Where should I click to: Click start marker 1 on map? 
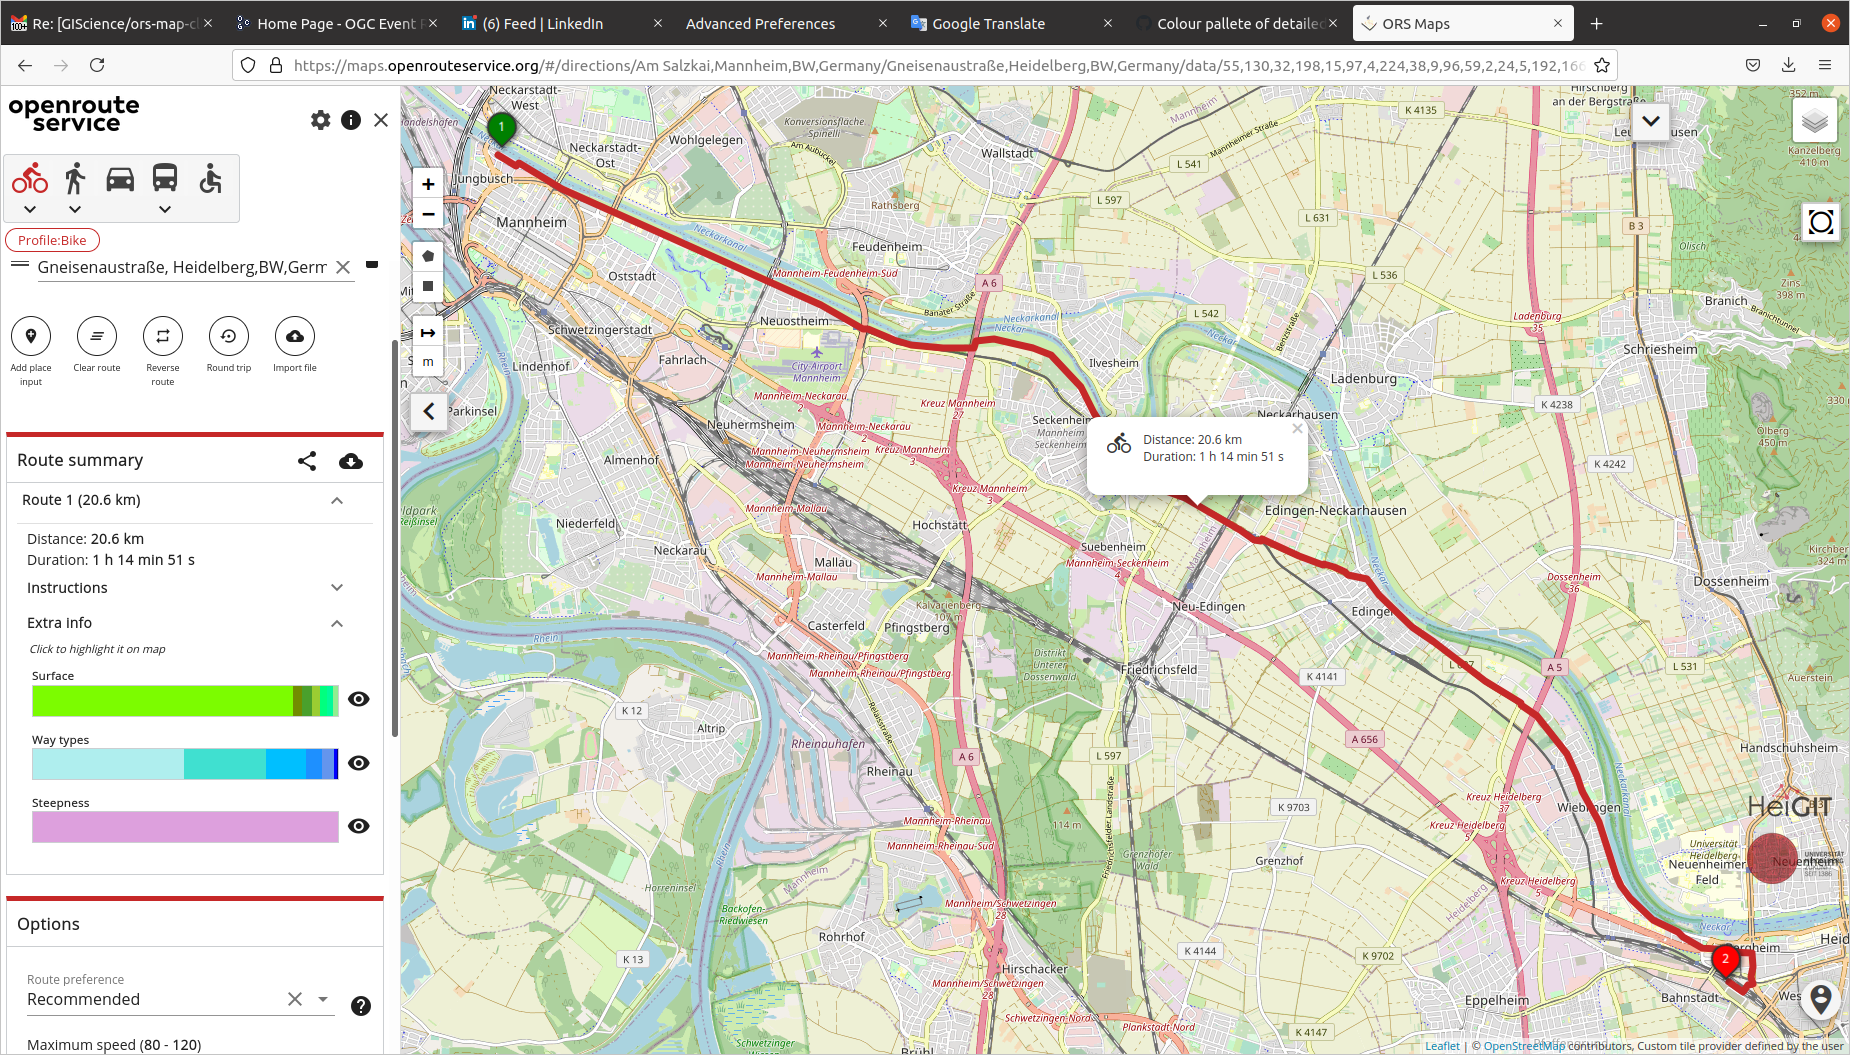coord(501,128)
